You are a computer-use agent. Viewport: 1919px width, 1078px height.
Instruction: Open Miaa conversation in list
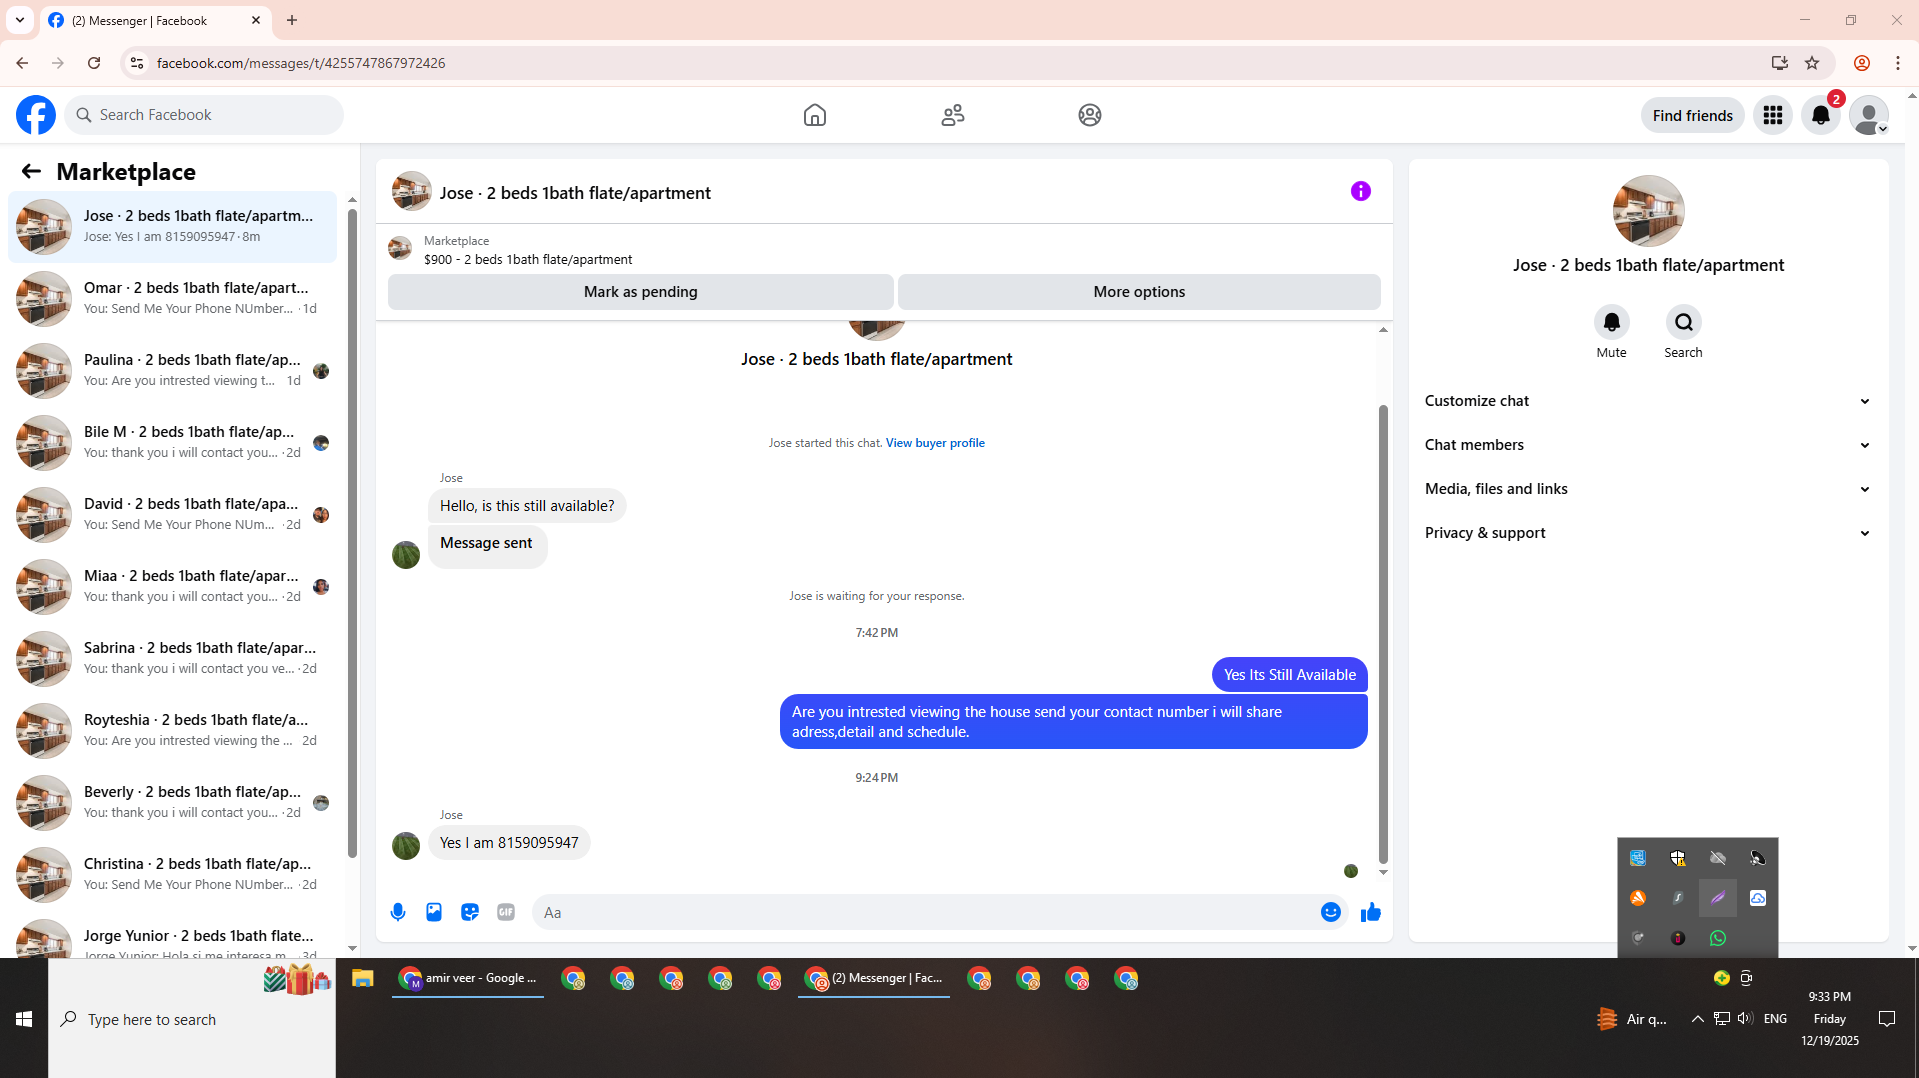tap(172, 586)
